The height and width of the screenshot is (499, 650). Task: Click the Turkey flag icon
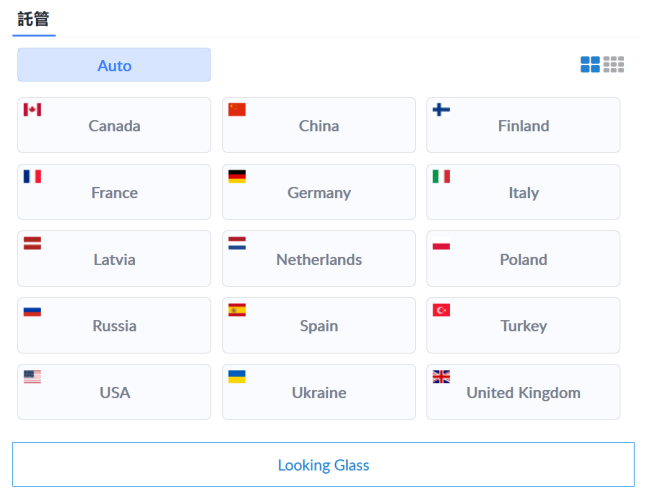[x=441, y=310]
